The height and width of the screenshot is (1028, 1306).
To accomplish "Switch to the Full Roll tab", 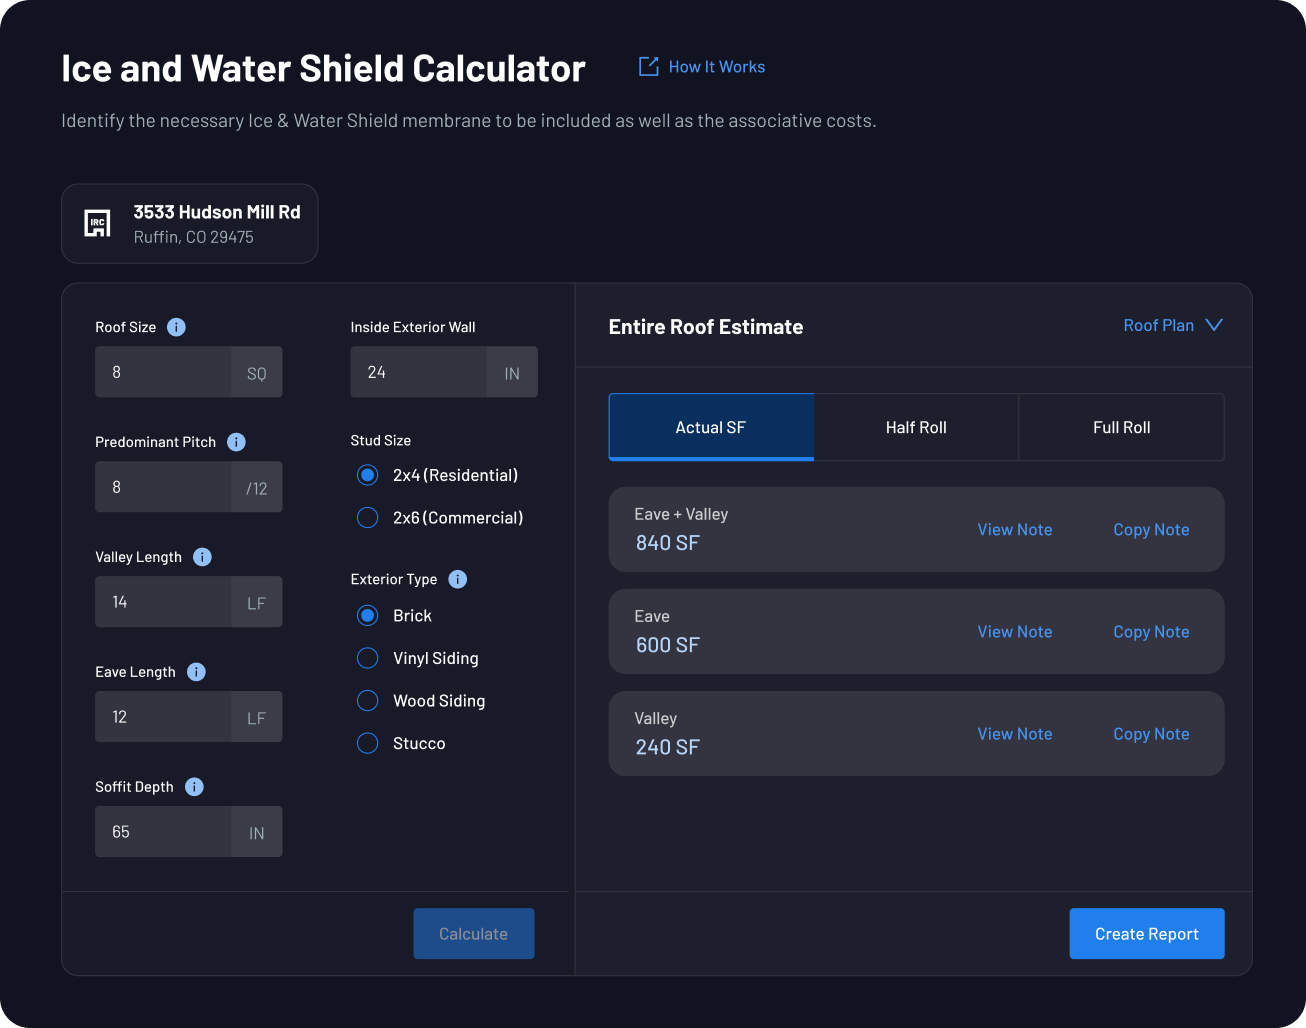I will [1121, 427].
